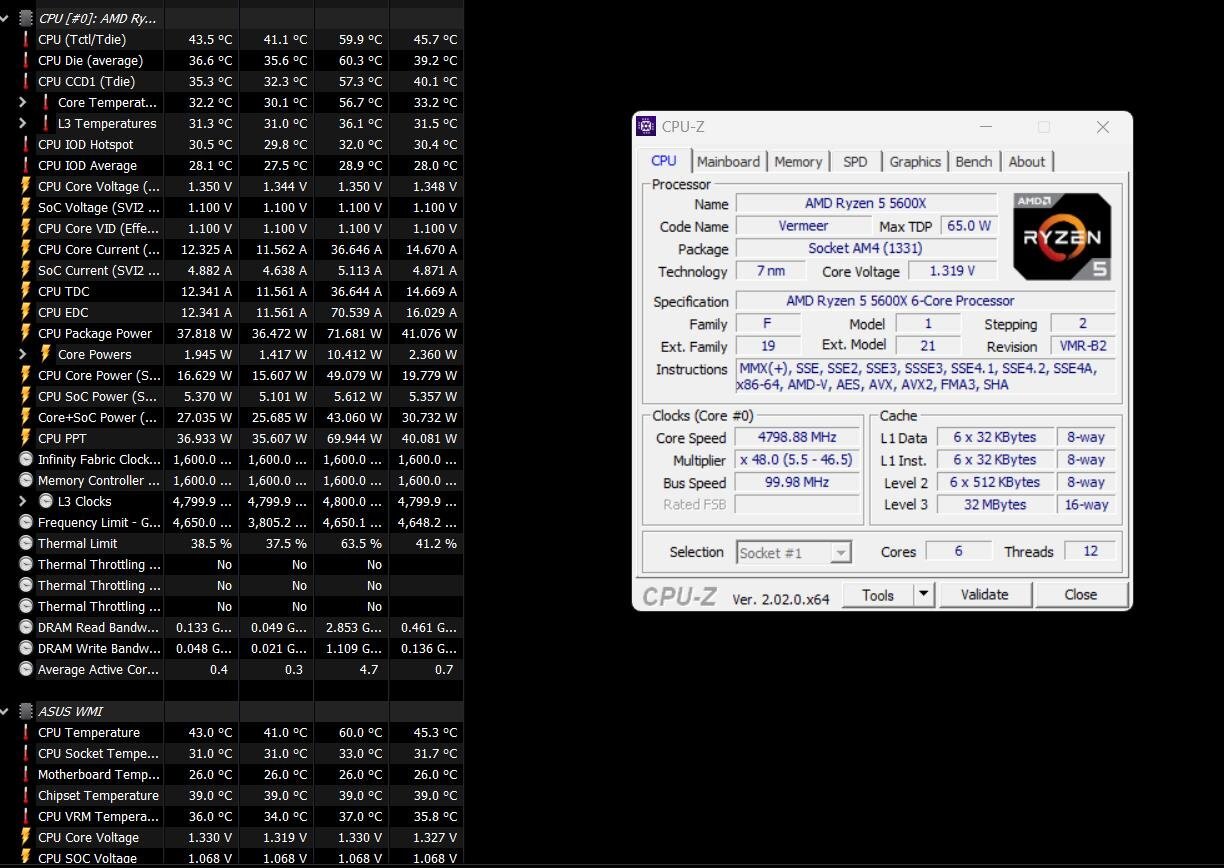Open the Tools dropdown arrow in CPU-Z
This screenshot has width=1224, height=868.
tap(924, 595)
